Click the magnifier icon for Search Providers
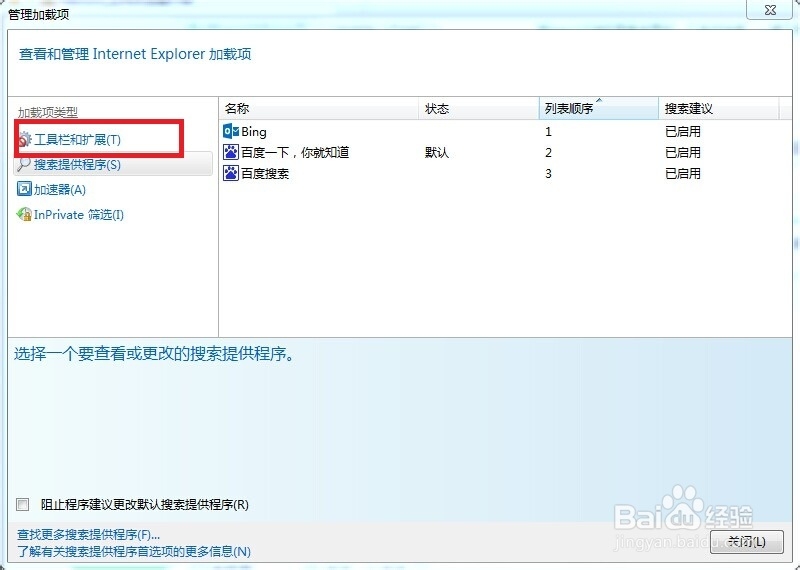800x570 pixels. pos(24,164)
